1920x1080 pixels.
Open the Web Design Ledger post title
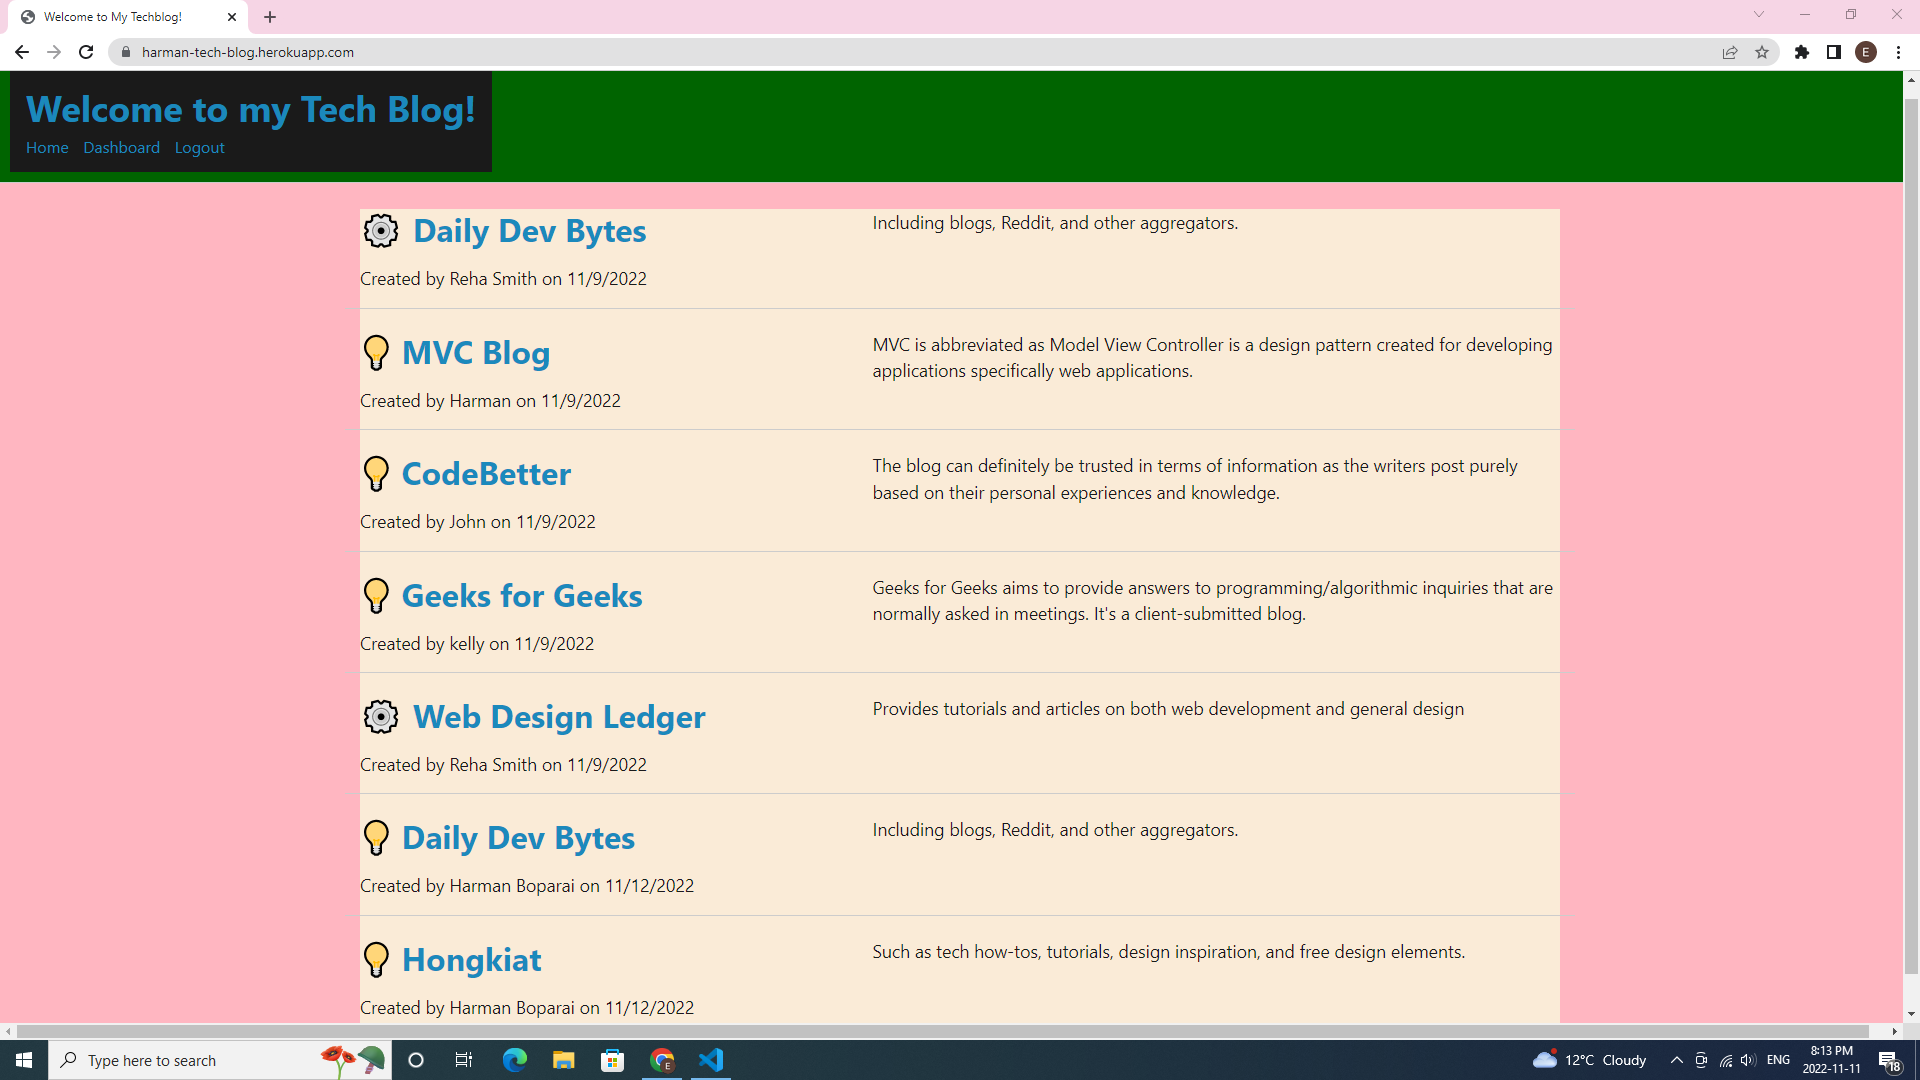click(559, 717)
